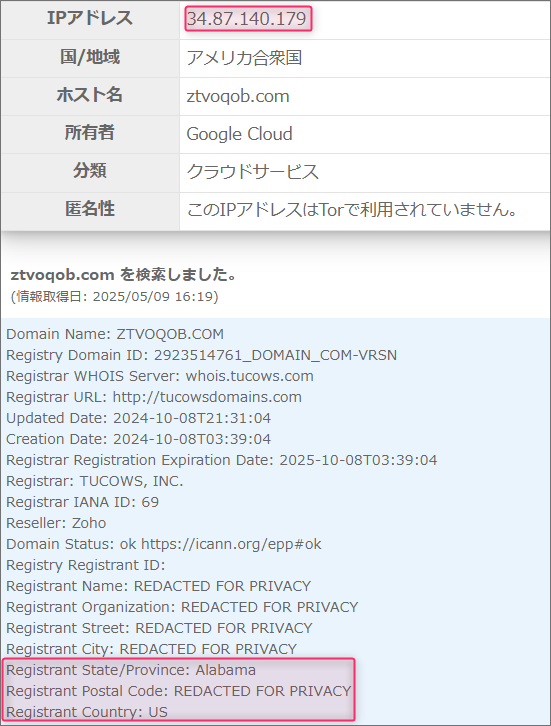
Task: Click the 分類 row header
Action: pyautogui.click(x=90, y=171)
